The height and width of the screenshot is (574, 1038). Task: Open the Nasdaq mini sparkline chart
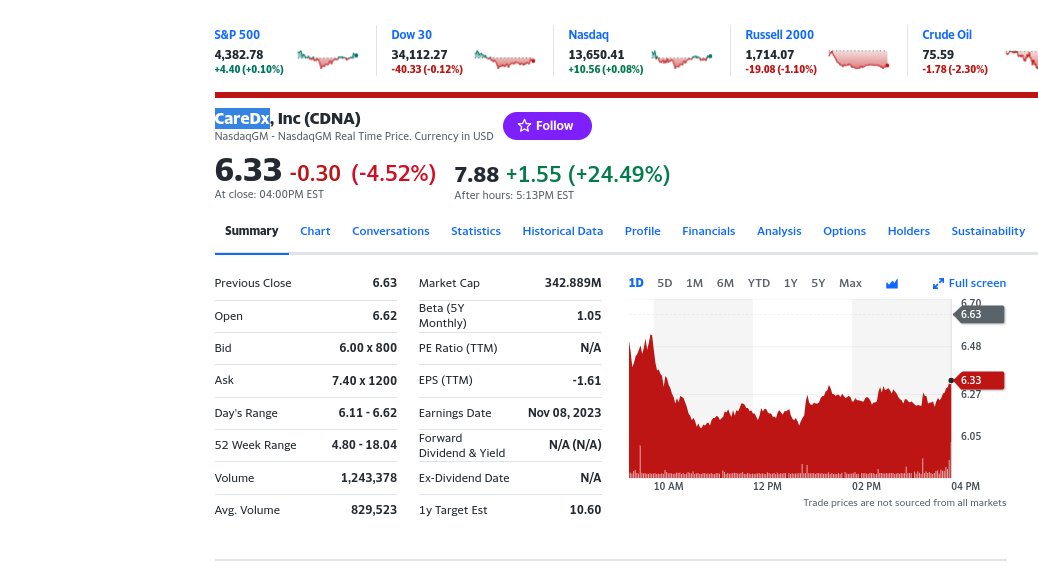(682, 59)
